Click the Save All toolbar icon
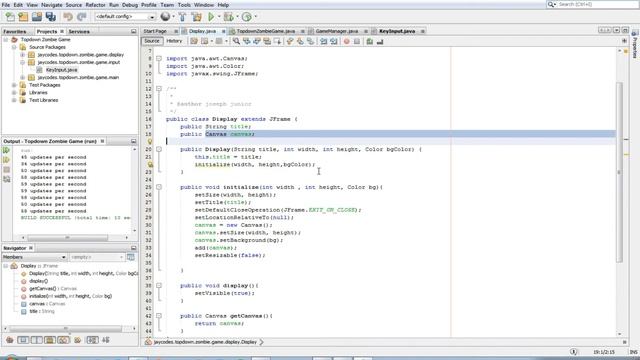 51,17
